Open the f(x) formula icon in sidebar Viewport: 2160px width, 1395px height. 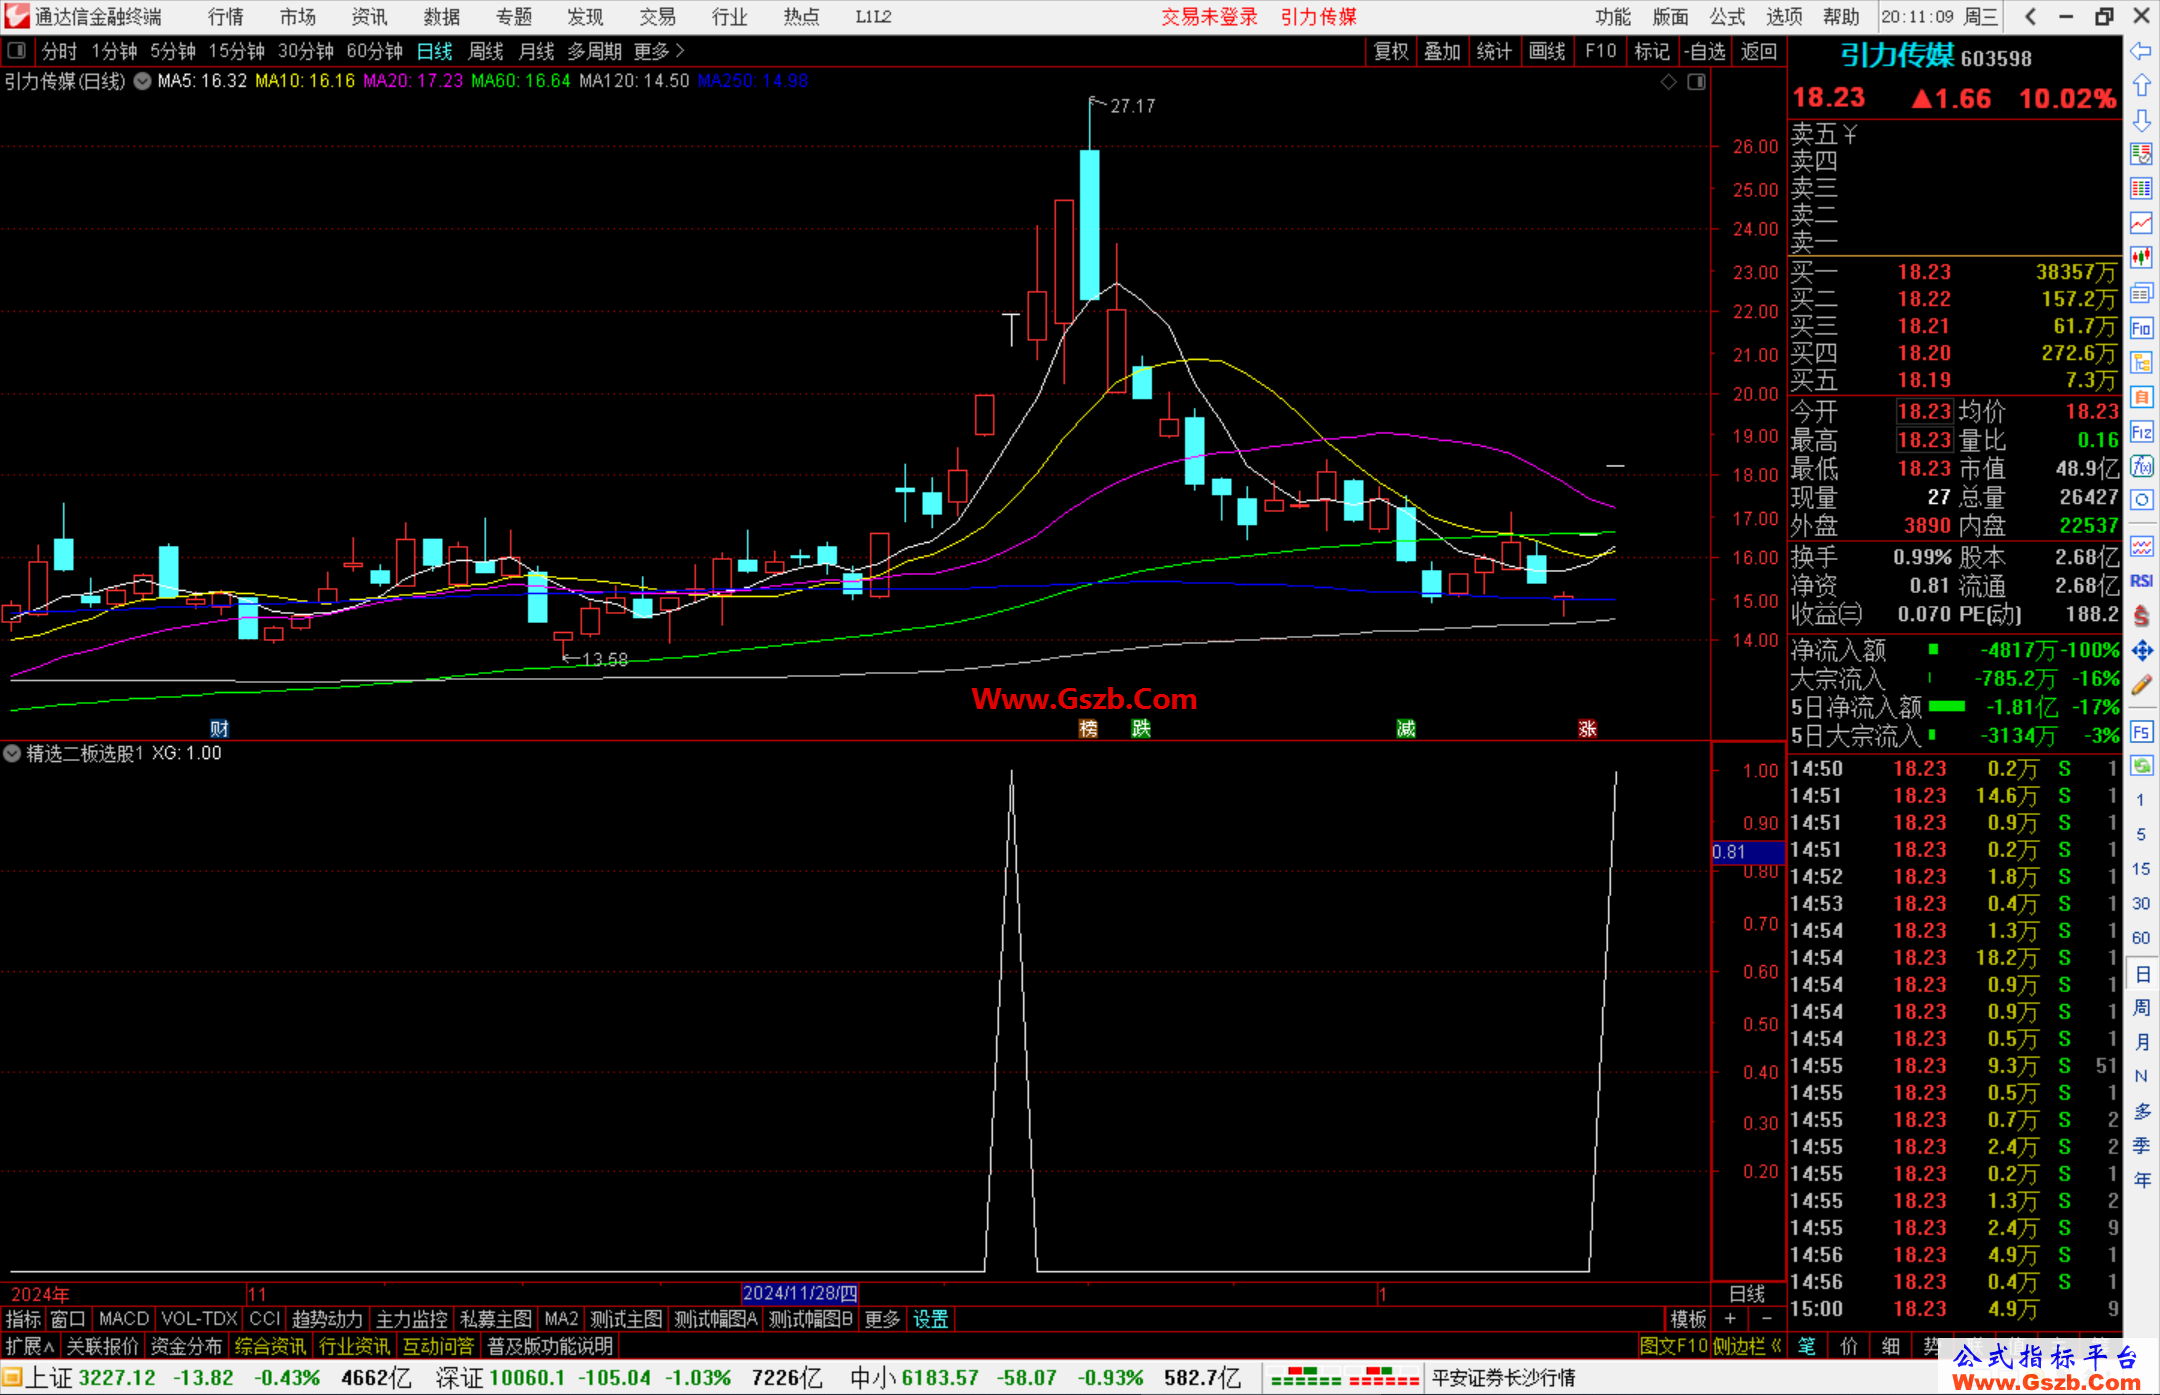pos(2141,466)
